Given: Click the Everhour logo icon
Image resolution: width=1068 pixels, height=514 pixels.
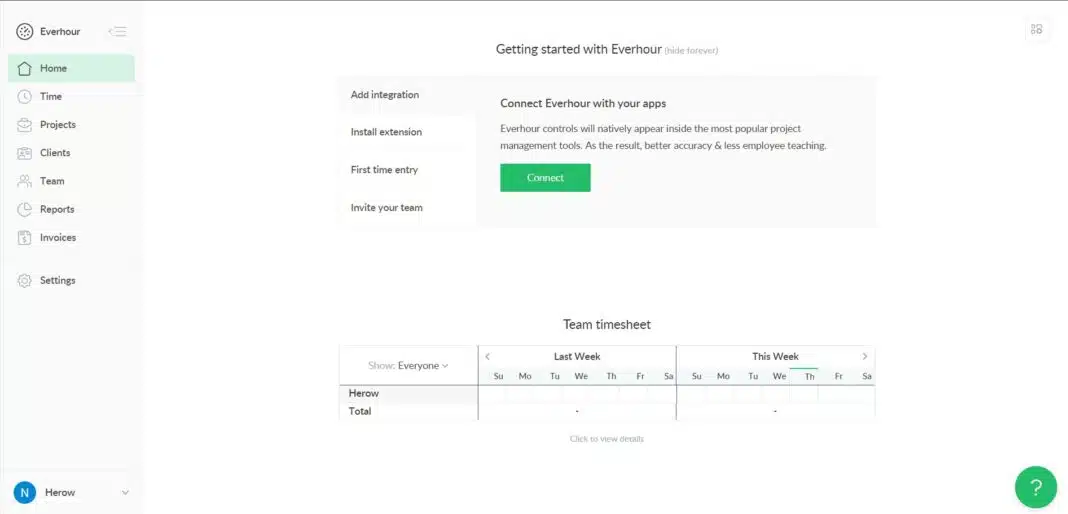Looking at the screenshot, I should tap(25, 32).
